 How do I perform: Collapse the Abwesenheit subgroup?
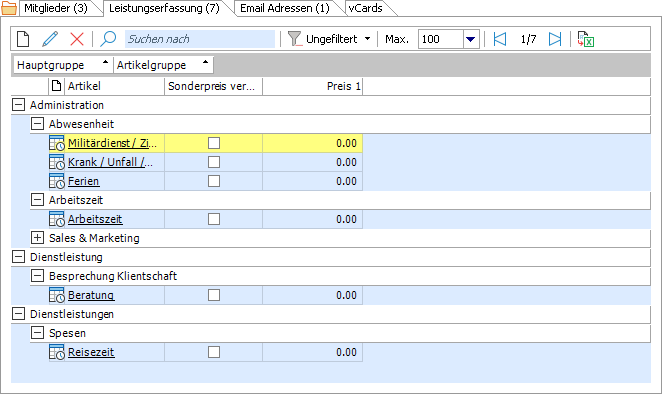click(x=38, y=124)
